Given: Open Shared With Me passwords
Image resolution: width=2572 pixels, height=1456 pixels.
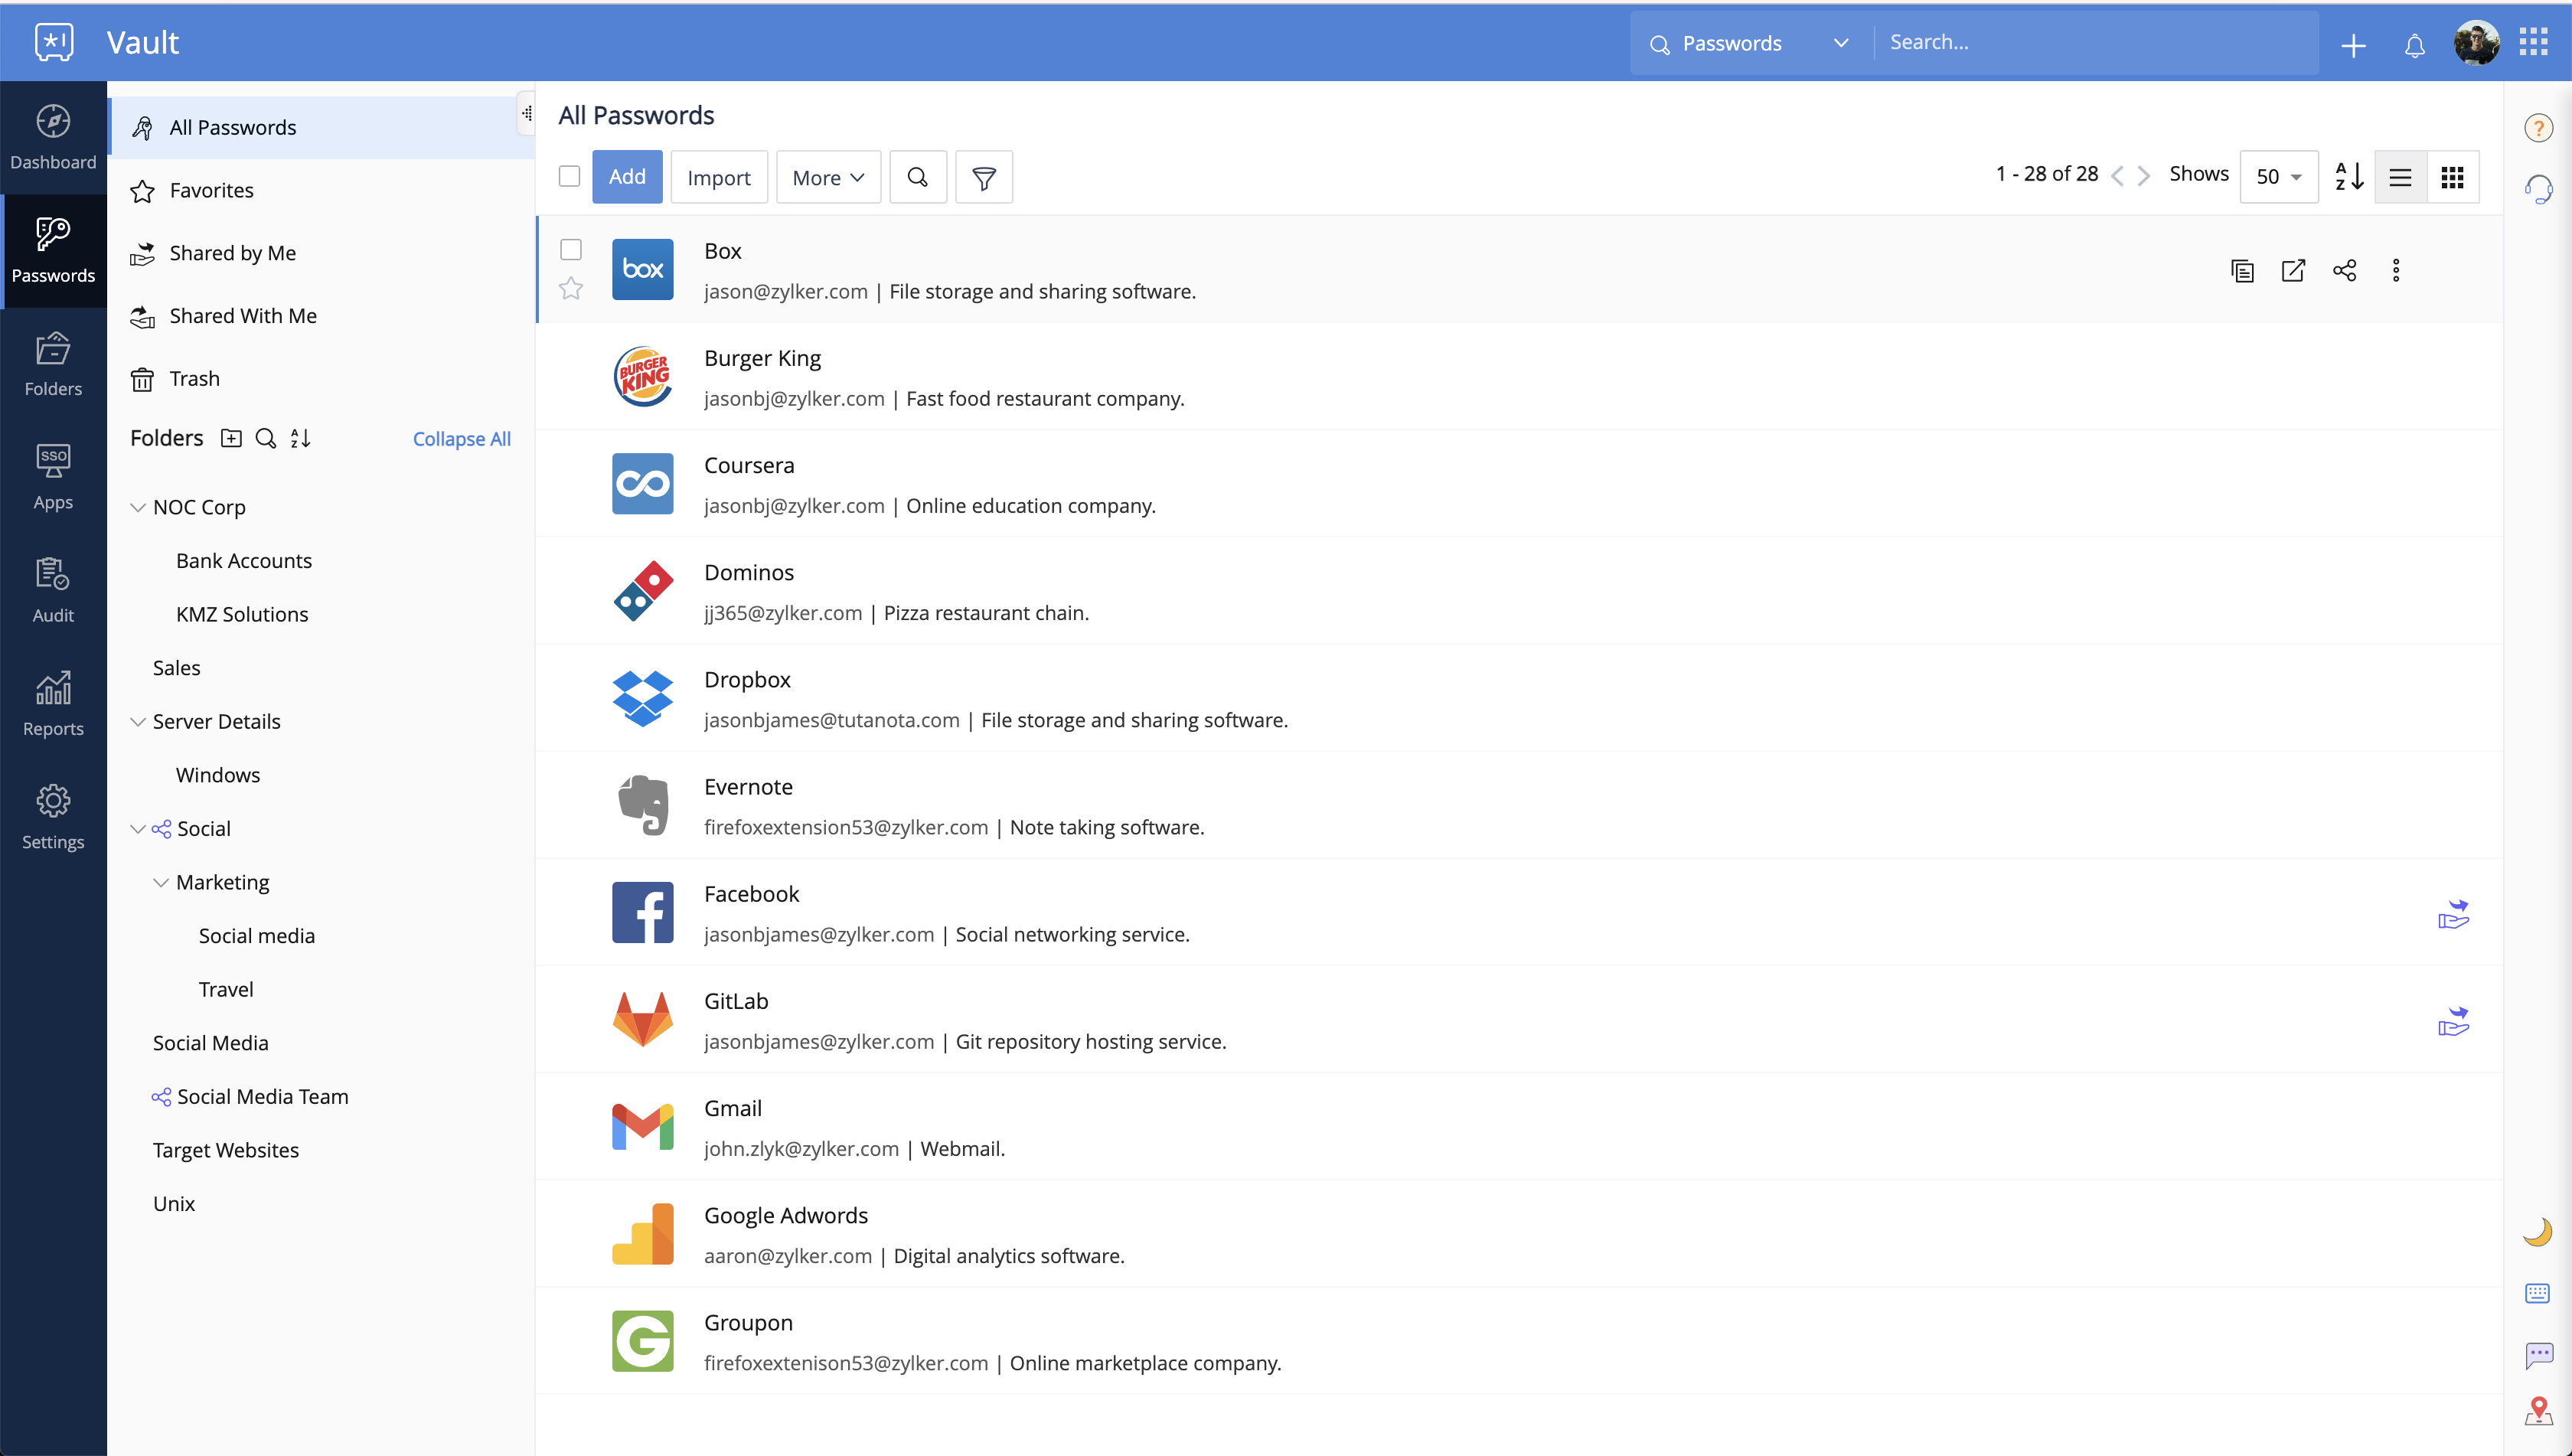Looking at the screenshot, I should [242, 315].
